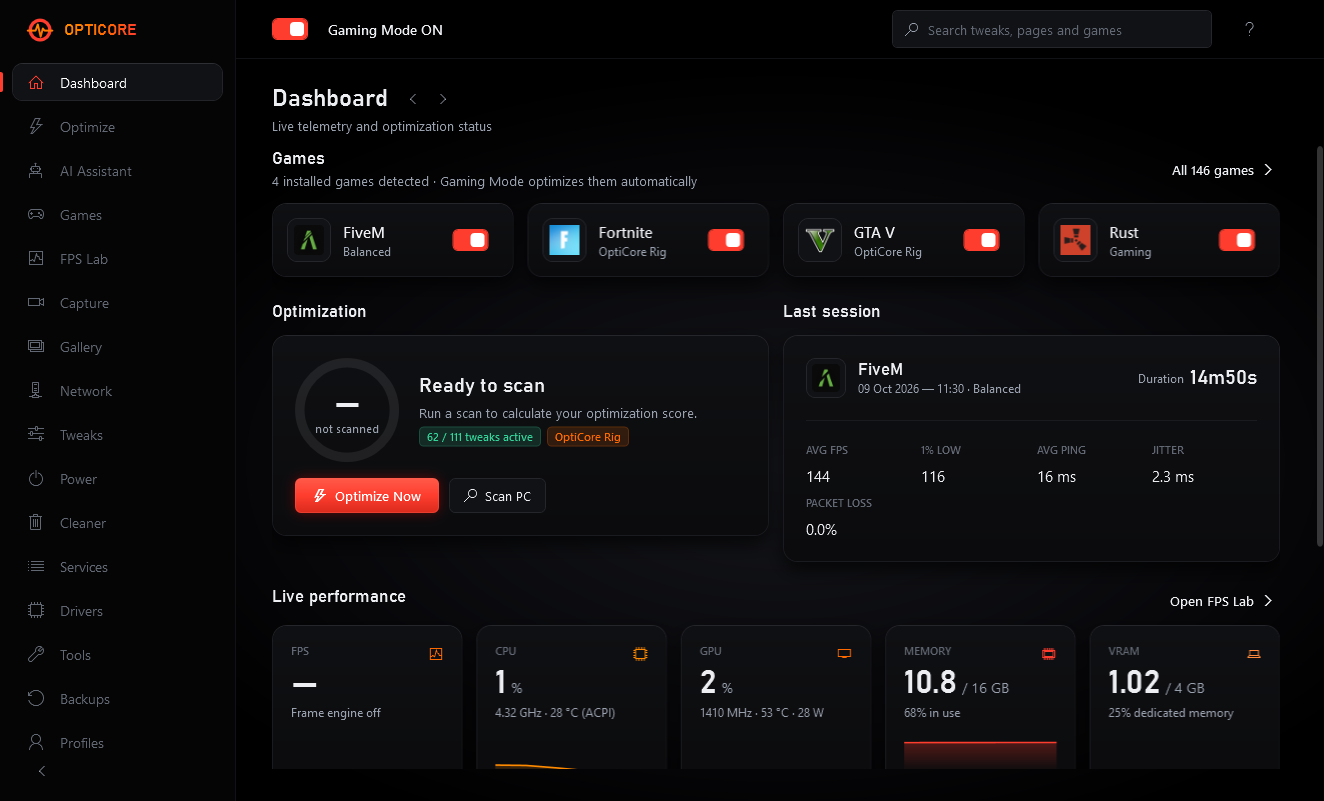Image resolution: width=1324 pixels, height=801 pixels.
Task: Open the All 146 games link
Action: pos(1222,170)
